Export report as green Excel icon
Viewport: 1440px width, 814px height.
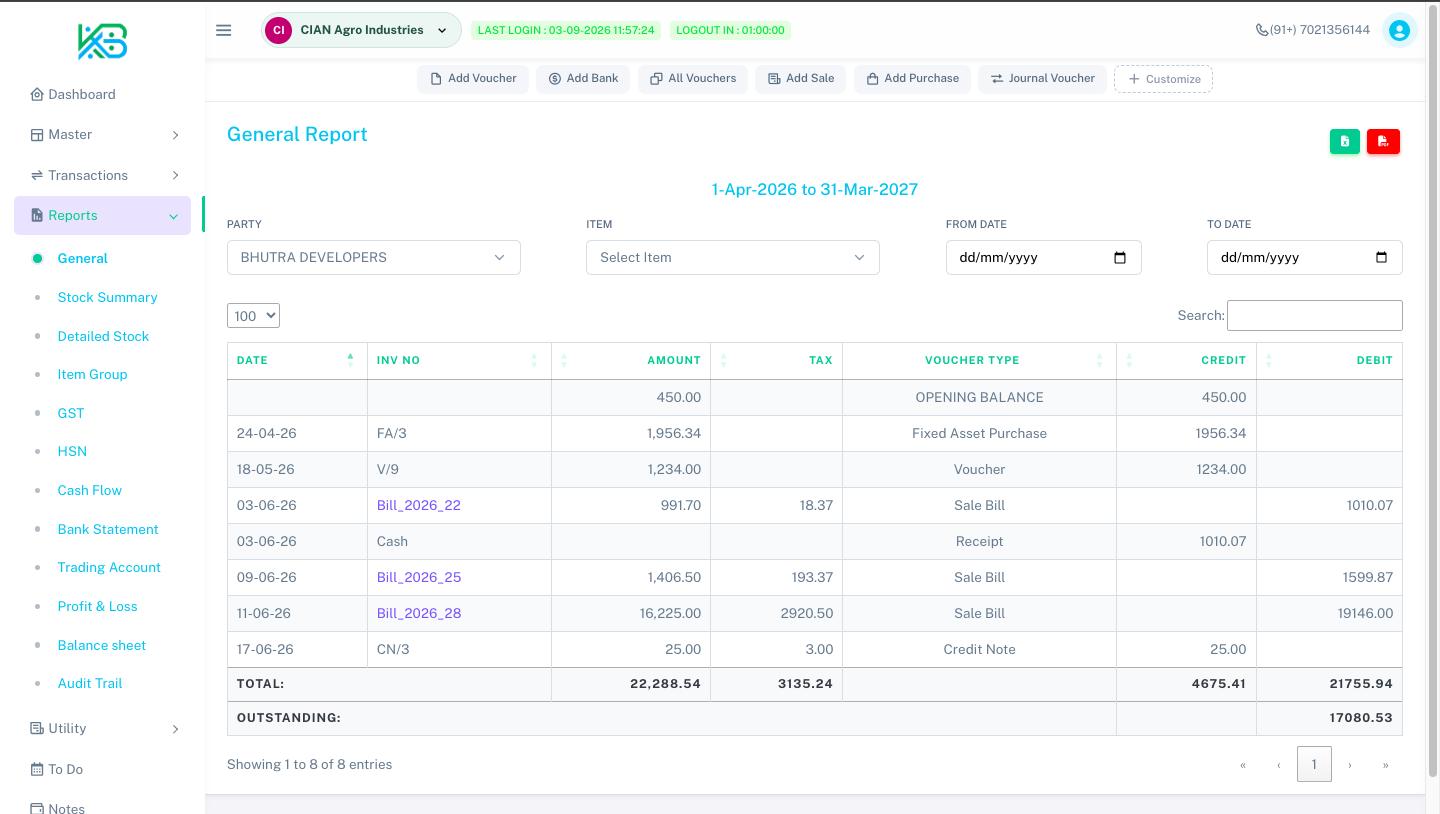[1345, 142]
